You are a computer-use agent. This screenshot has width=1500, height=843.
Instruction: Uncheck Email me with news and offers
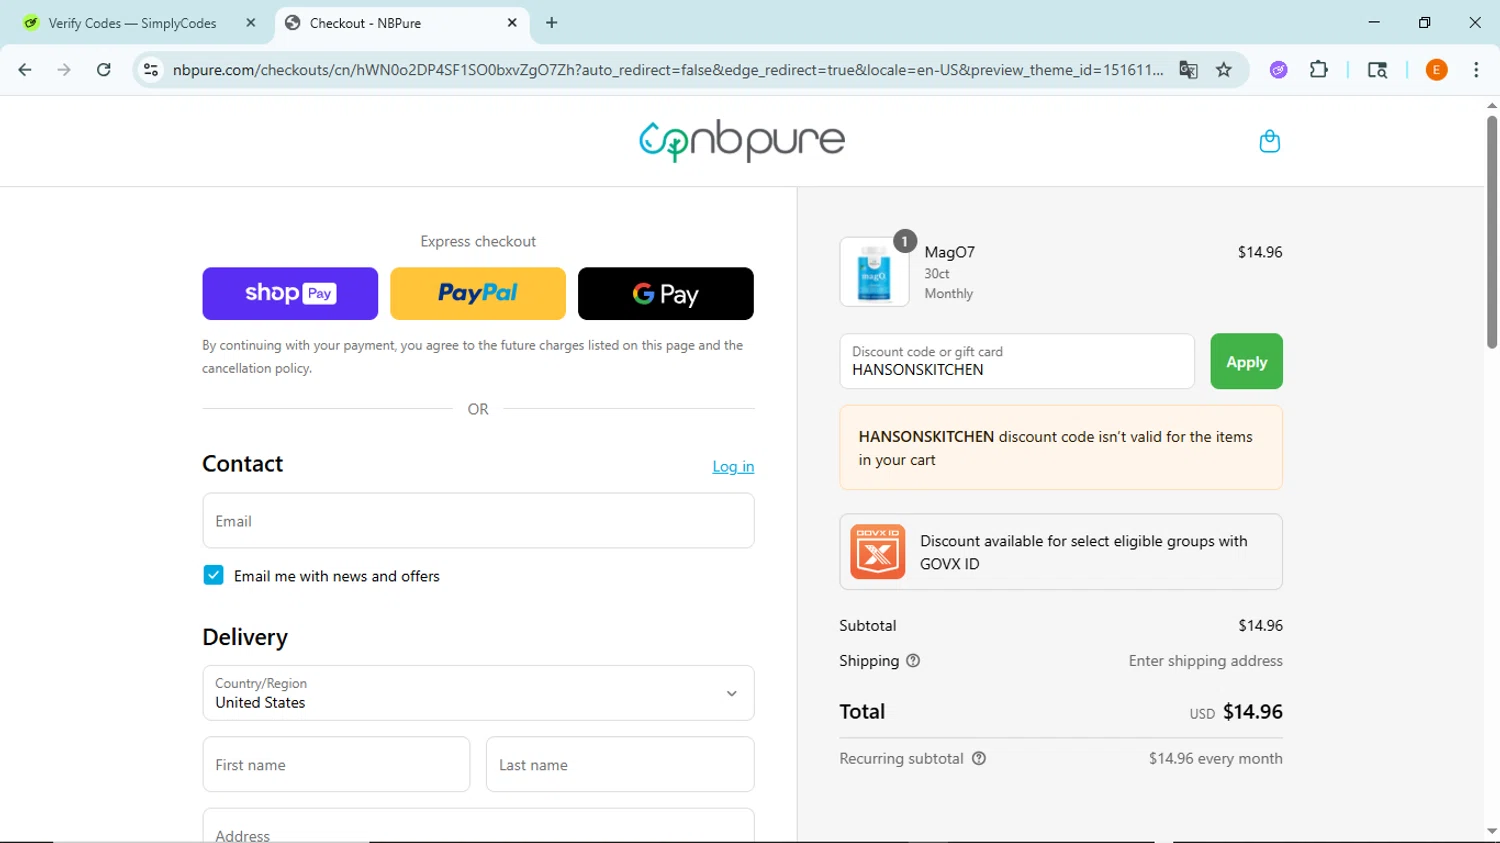213,575
